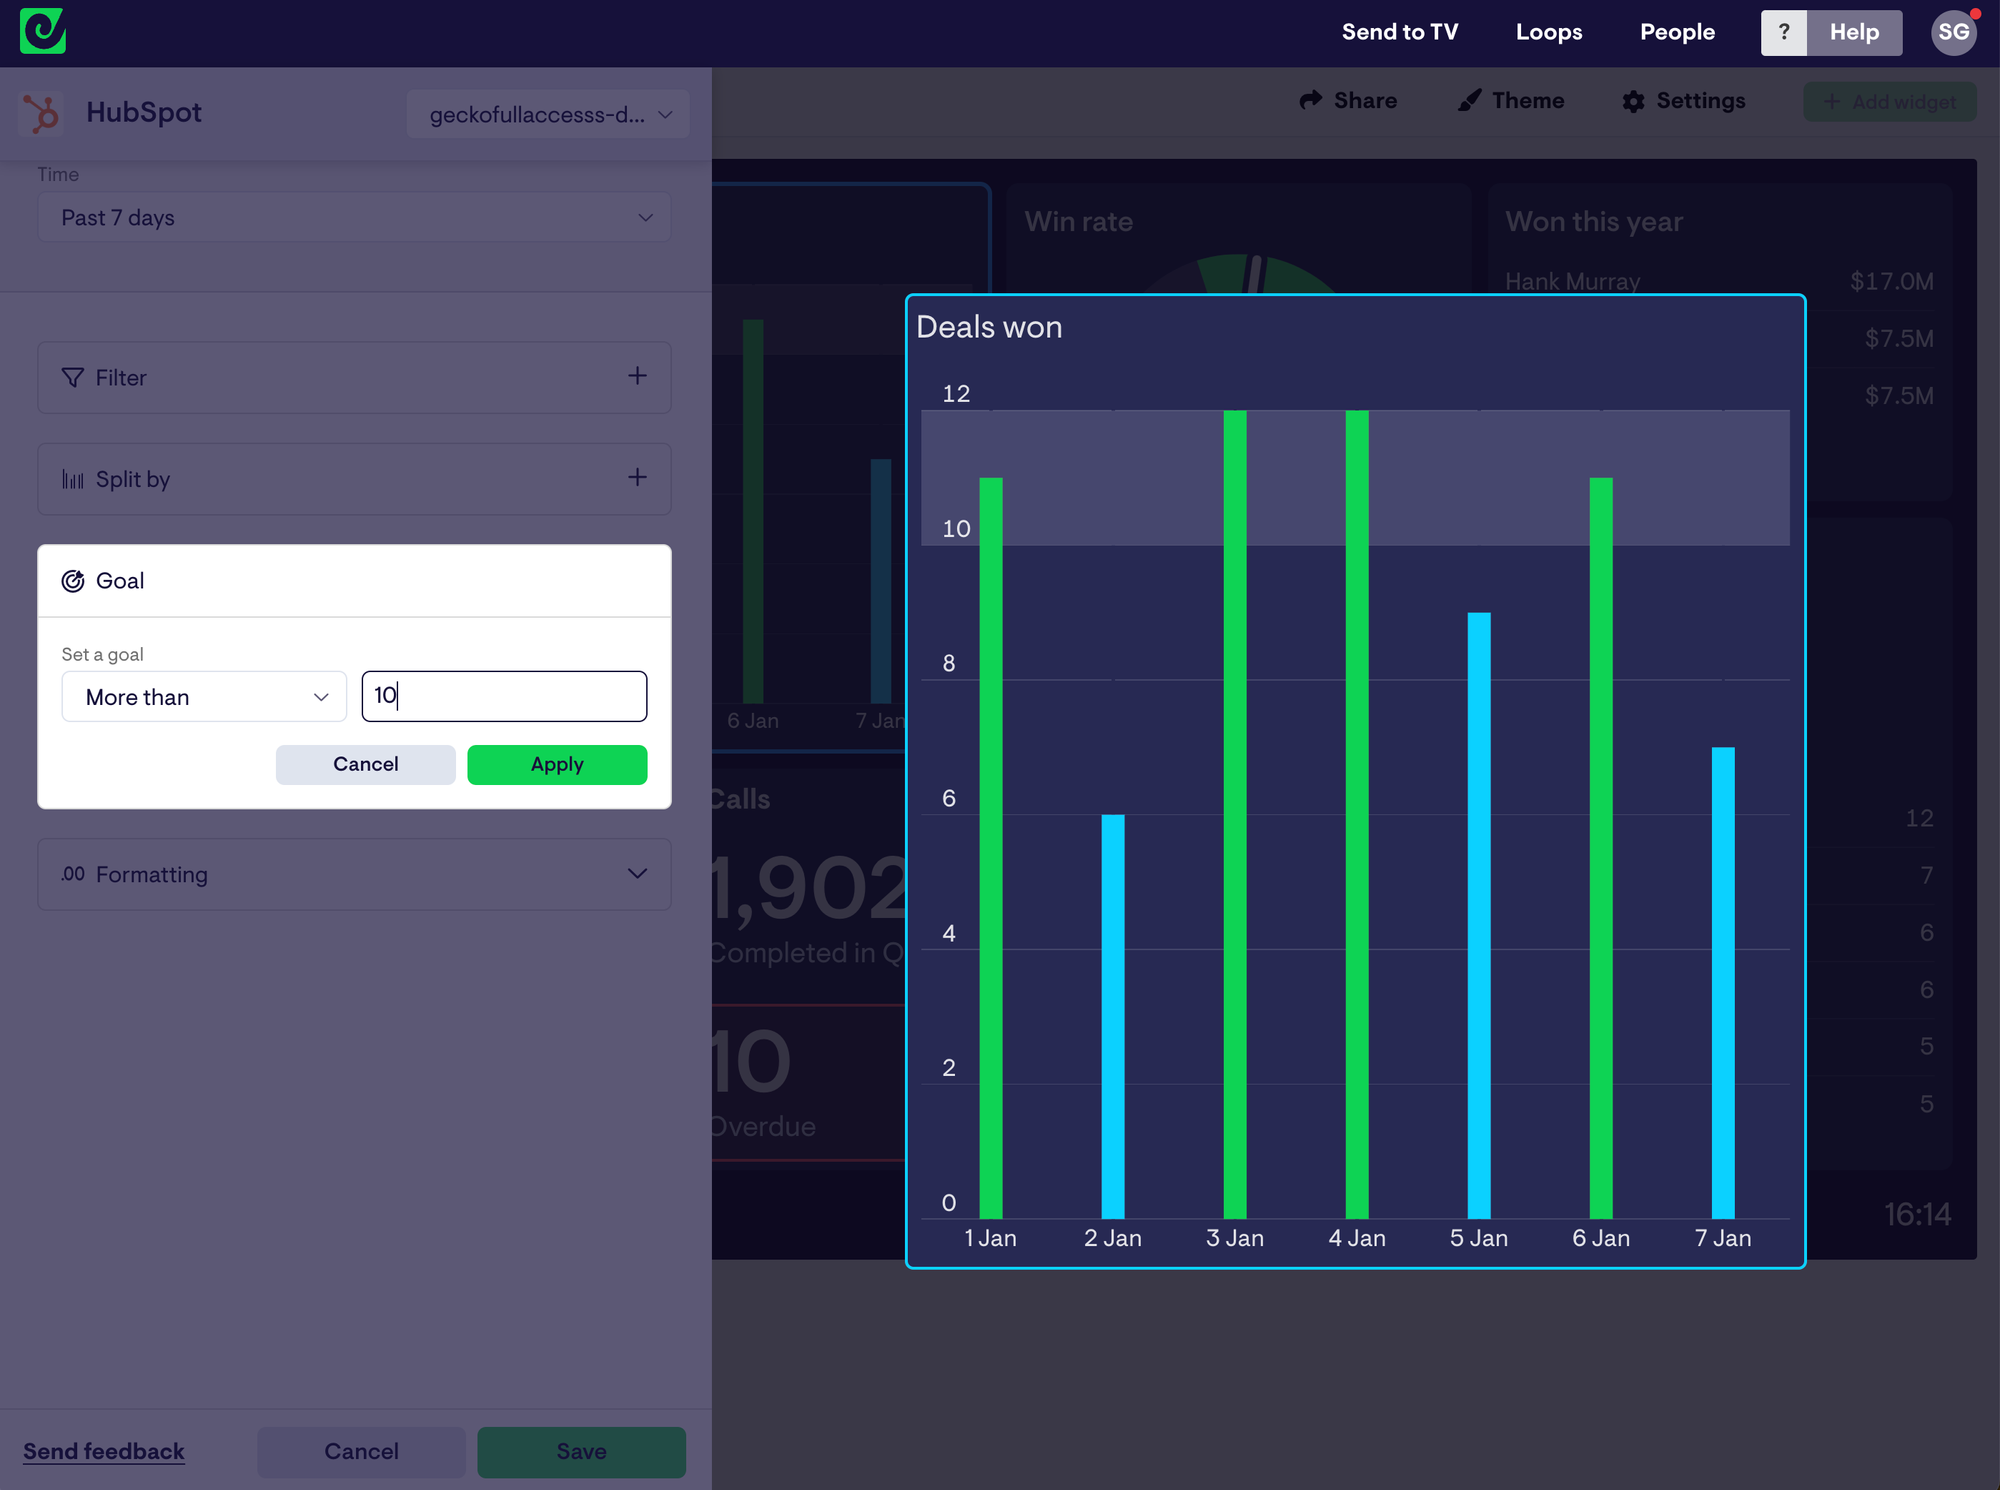Open the More than goal dropdown
This screenshot has height=1490, width=2000.
click(204, 697)
